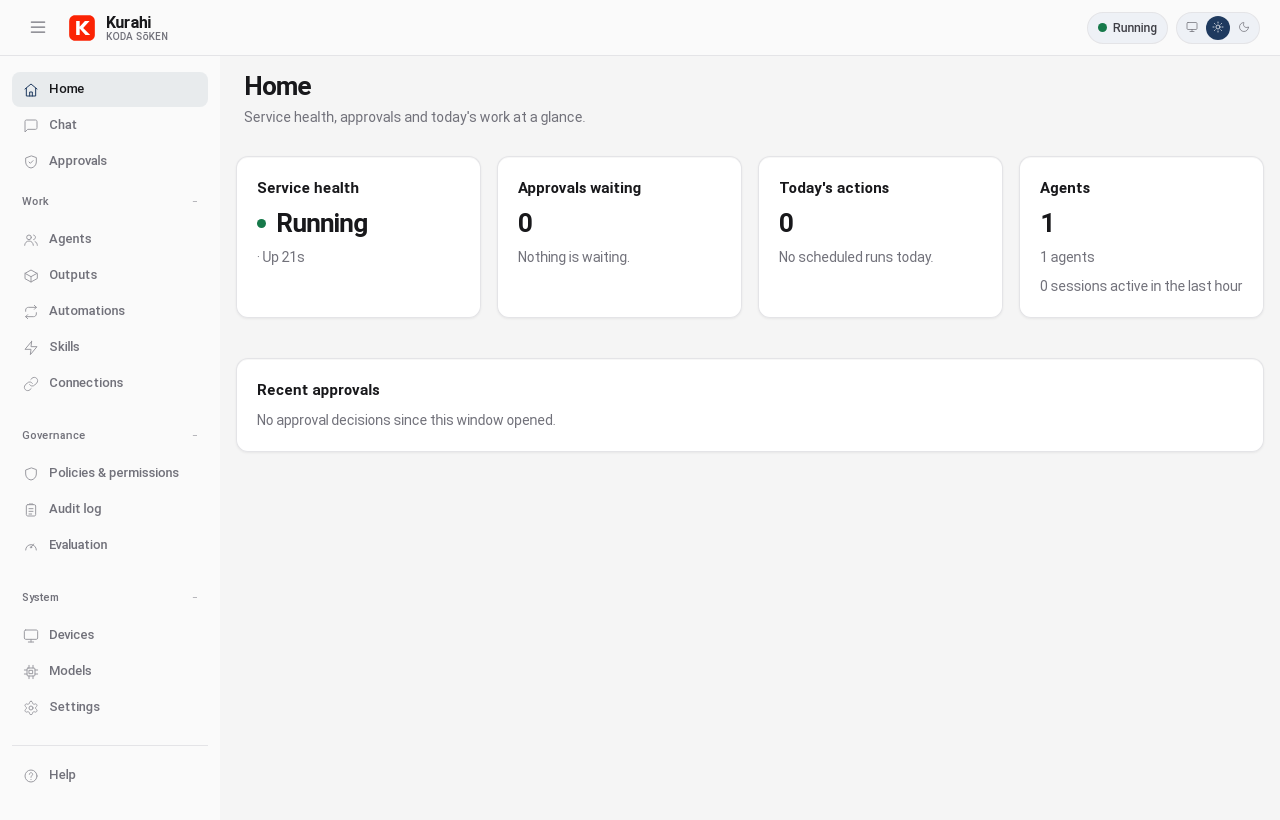The width and height of the screenshot is (1280, 820).
Task: Click the "1 agents" text in the Agents card
Action: [x=1067, y=257]
